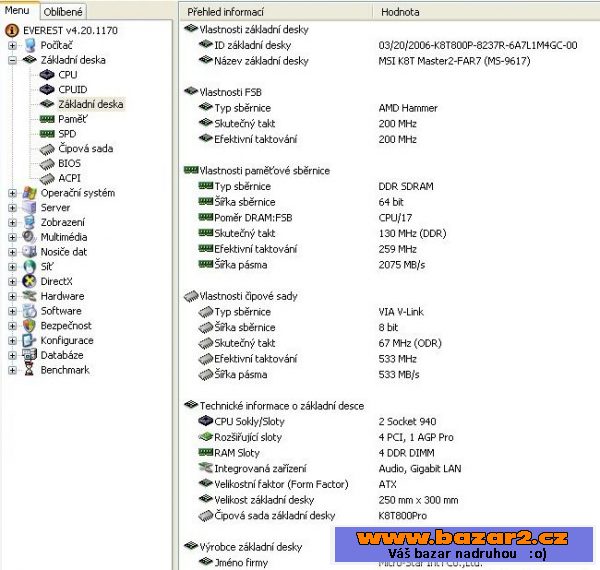This screenshot has height=570, width=600.
Task: Expand the Server node
Action: tap(12, 208)
